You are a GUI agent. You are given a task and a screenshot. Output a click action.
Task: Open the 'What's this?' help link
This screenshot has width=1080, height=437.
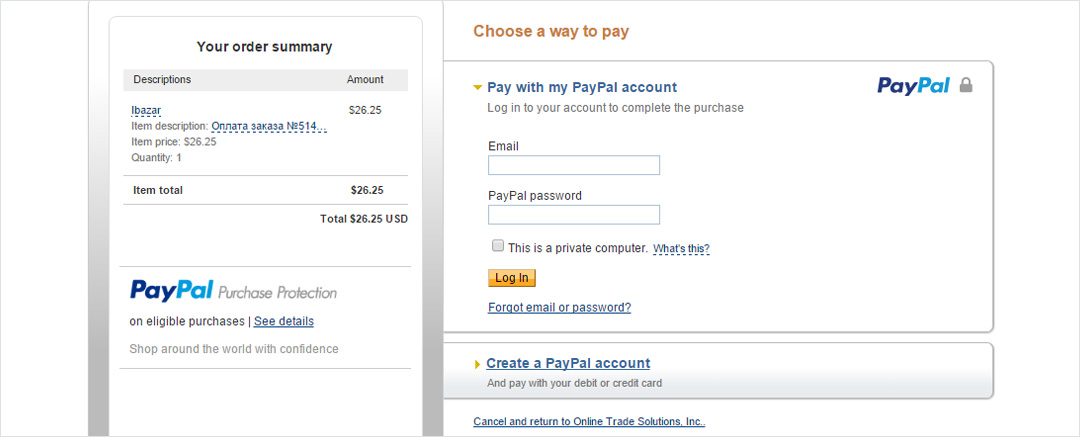click(x=681, y=249)
